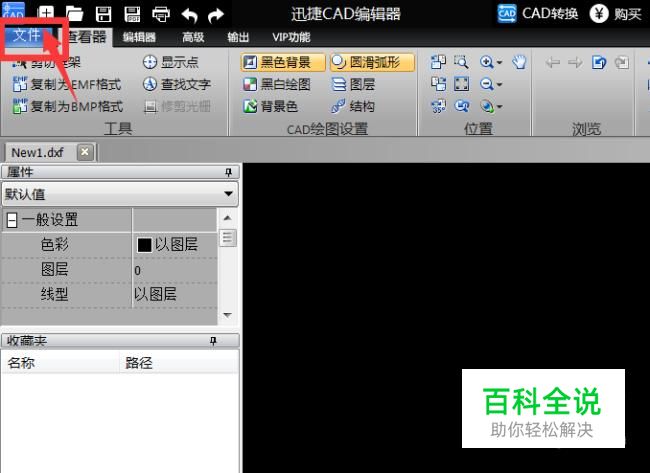Toggle the 黑色背景 option

click(x=283, y=62)
